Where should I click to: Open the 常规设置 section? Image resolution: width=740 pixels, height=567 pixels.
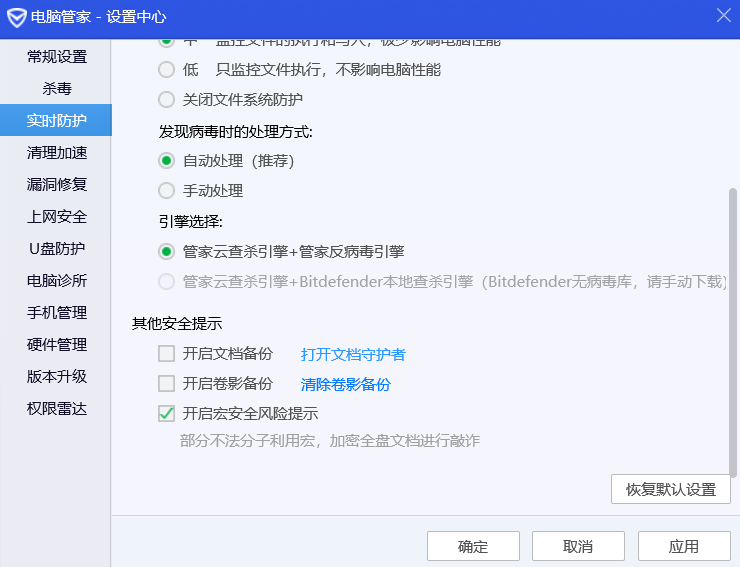tap(57, 57)
